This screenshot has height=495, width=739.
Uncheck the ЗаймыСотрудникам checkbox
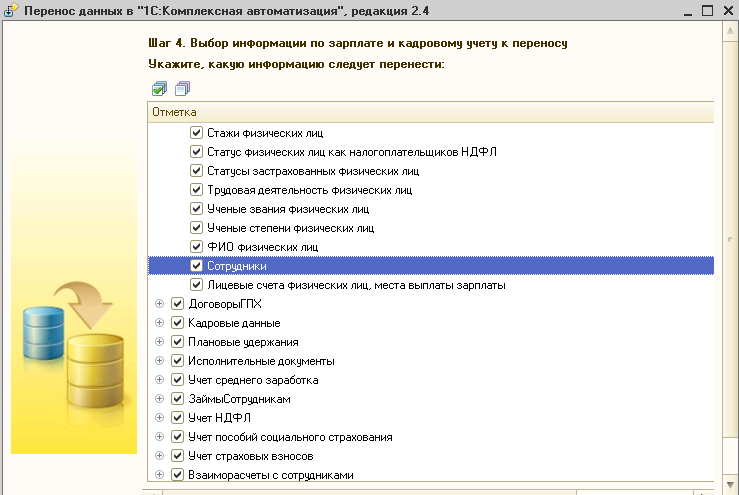point(177,398)
